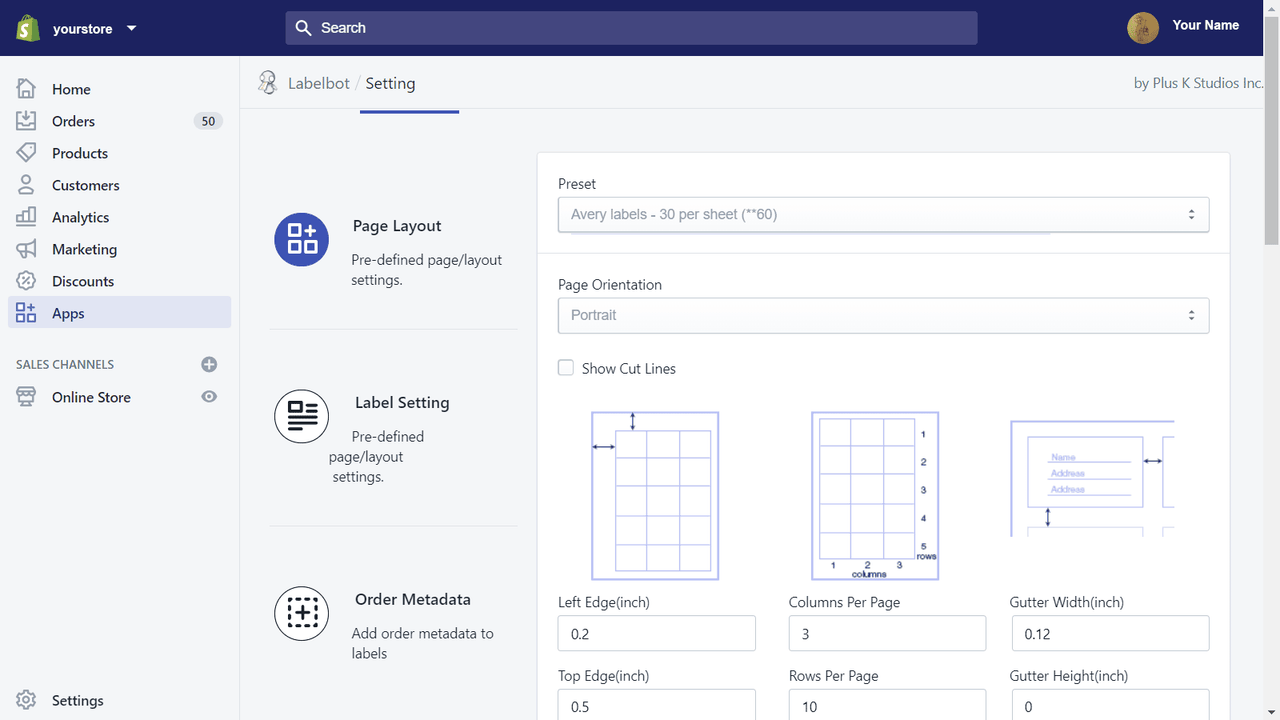Viewport: 1280px width, 720px height.
Task: Select the Label Setting icon
Action: [301, 416]
